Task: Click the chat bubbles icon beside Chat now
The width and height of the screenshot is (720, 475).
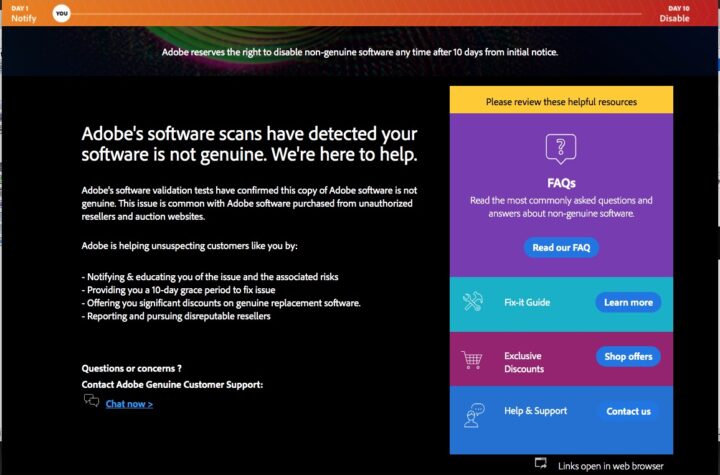Action: tap(91, 400)
